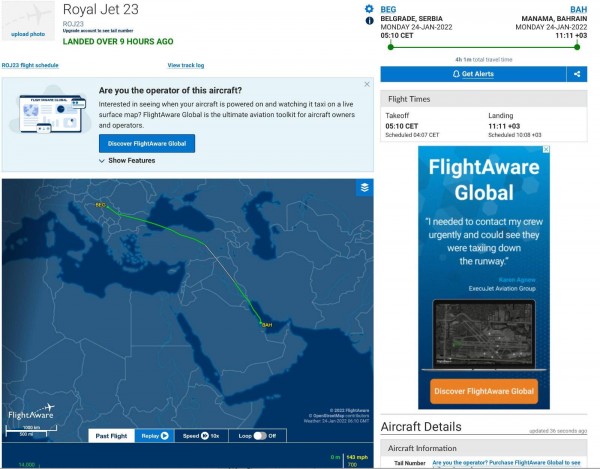Open the ROJ23 flight schedule link
The height and width of the screenshot is (469, 600).
point(29,65)
